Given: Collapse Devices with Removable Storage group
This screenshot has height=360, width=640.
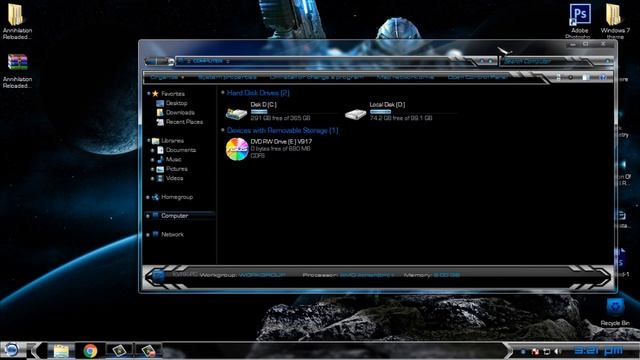Looking at the screenshot, I should (x=223, y=130).
